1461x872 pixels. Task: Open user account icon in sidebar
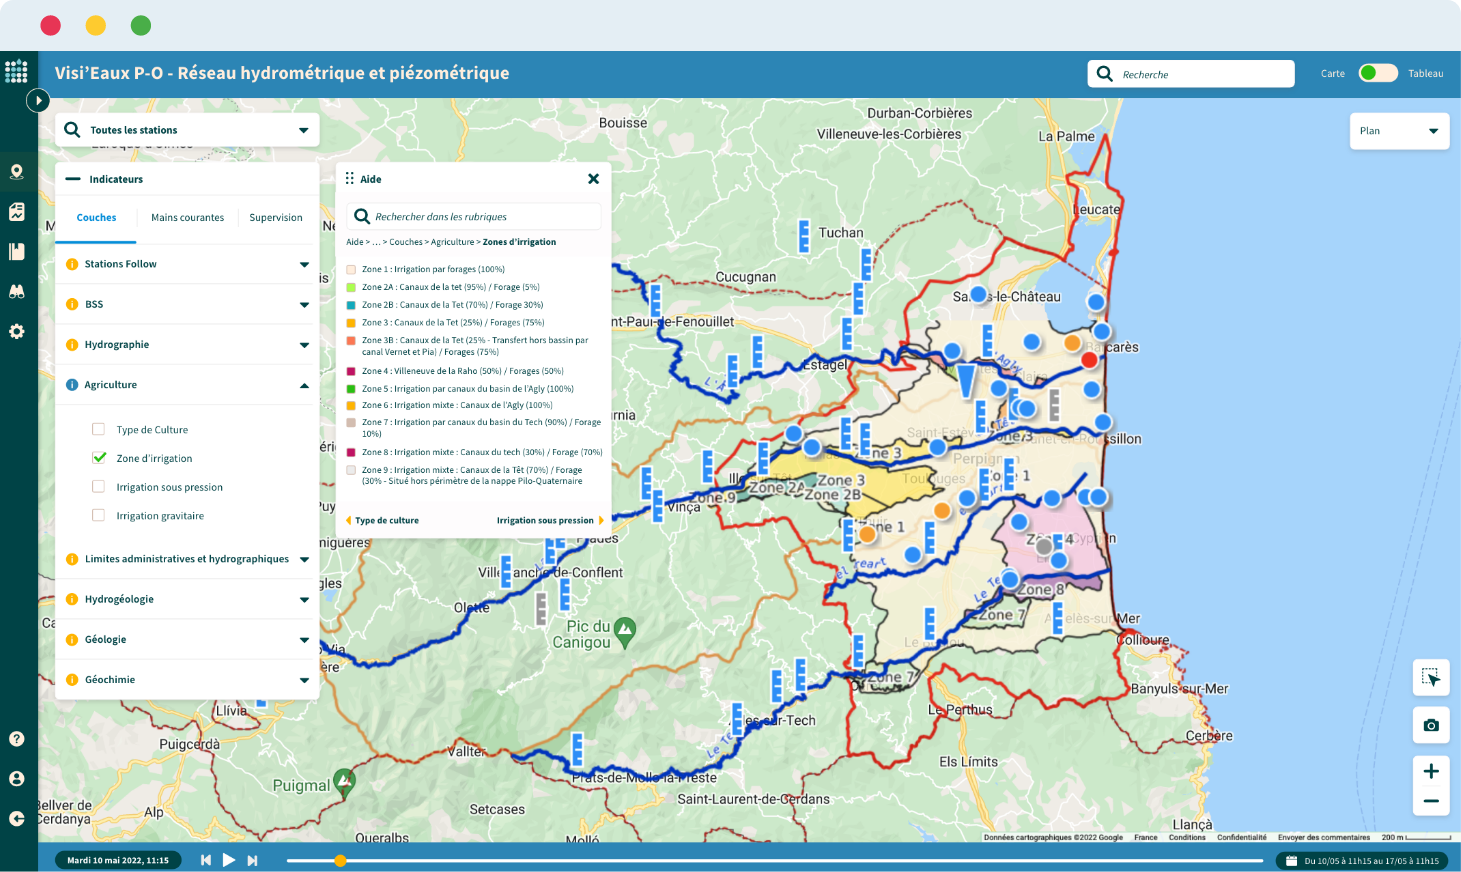click(x=17, y=778)
